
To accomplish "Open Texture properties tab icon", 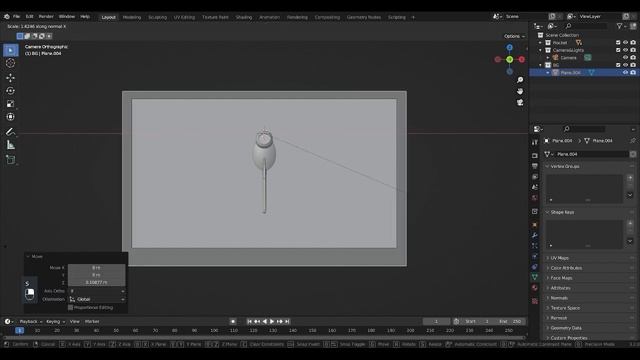I will (x=535, y=301).
